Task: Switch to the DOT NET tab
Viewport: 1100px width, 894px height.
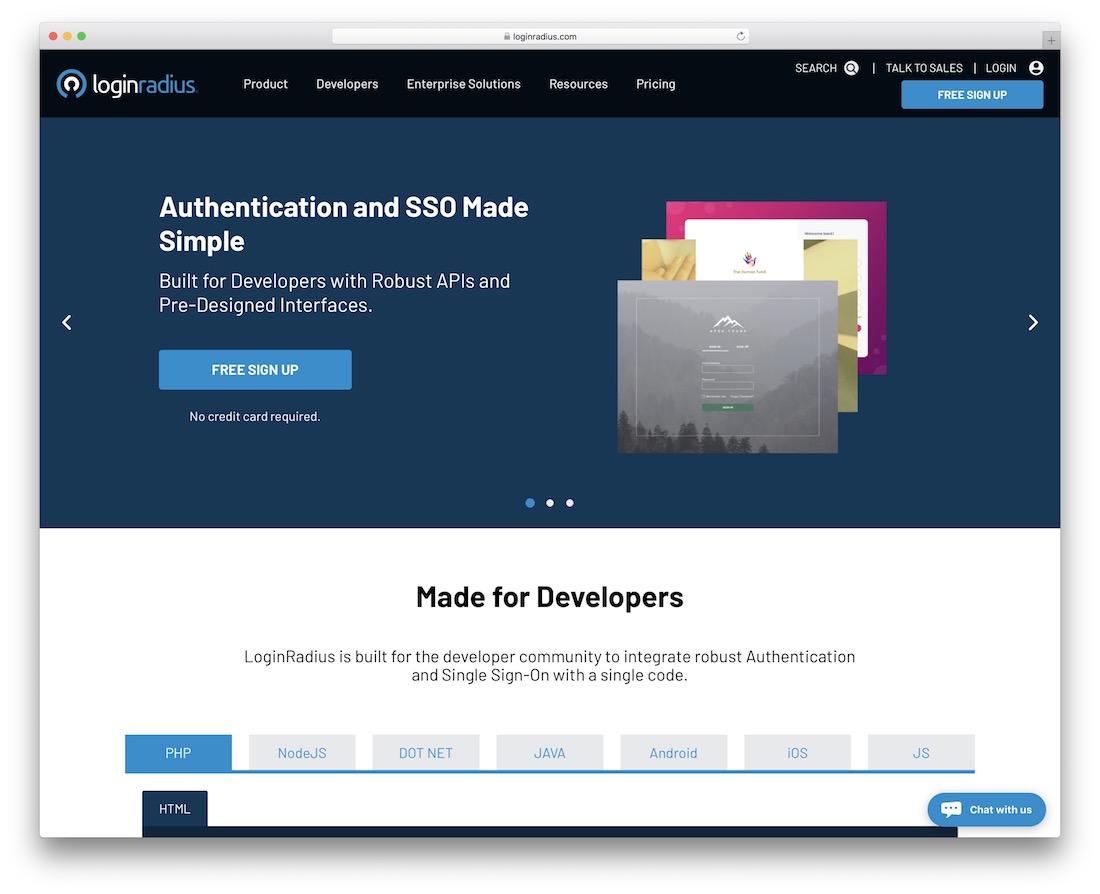Action: (x=426, y=753)
